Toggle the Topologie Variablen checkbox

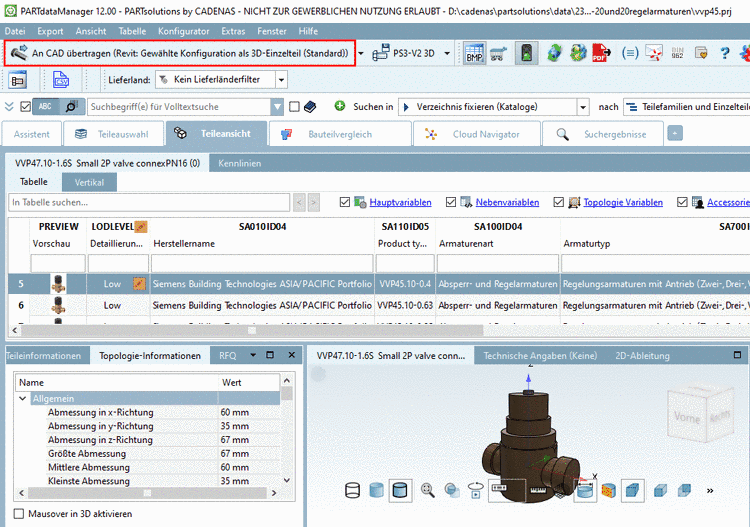coord(558,202)
